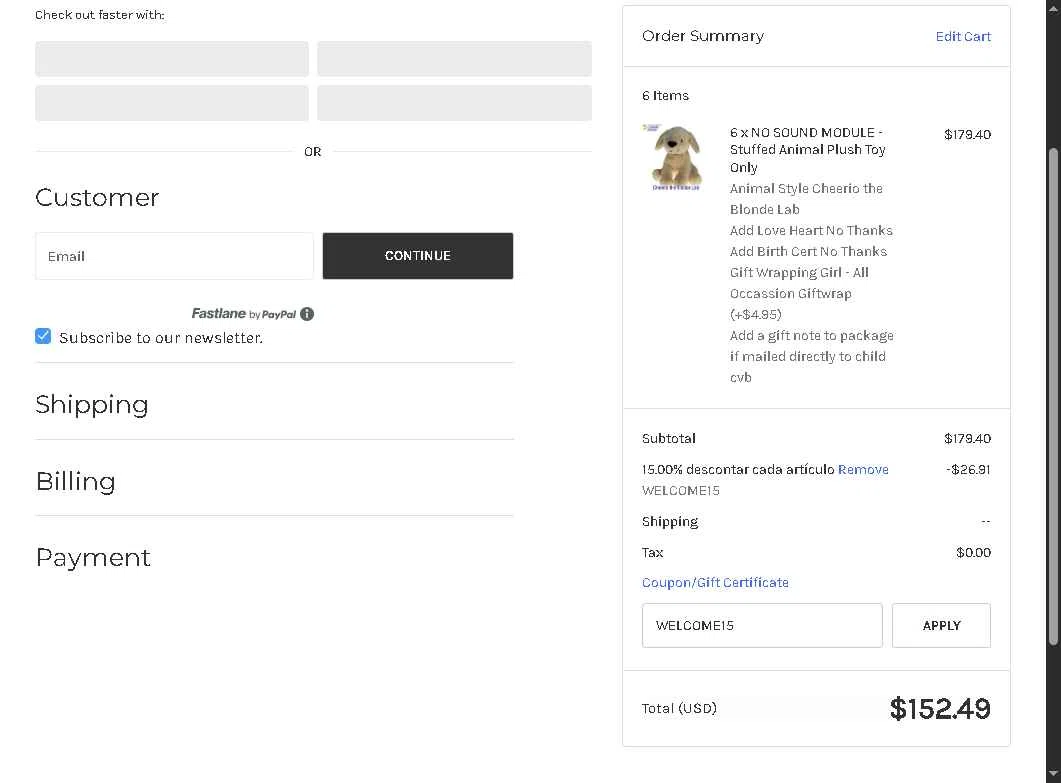Image resolution: width=1061 pixels, height=783 pixels.
Task: Click the Shipping row label in summary
Action: click(x=670, y=521)
